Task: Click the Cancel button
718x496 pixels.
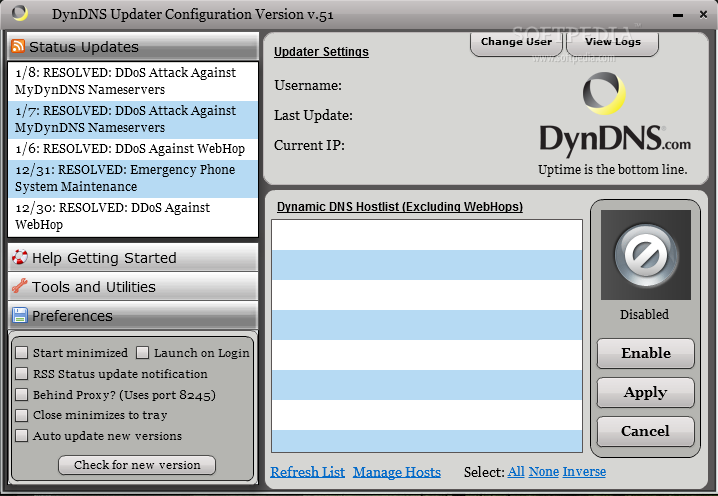Action: (x=646, y=431)
